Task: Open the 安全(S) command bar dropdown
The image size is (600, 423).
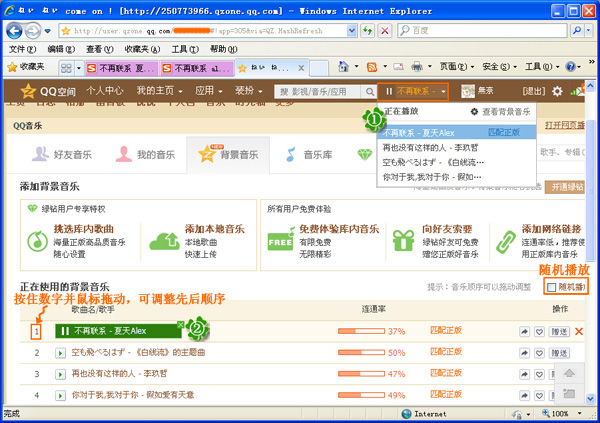Action: (500, 67)
